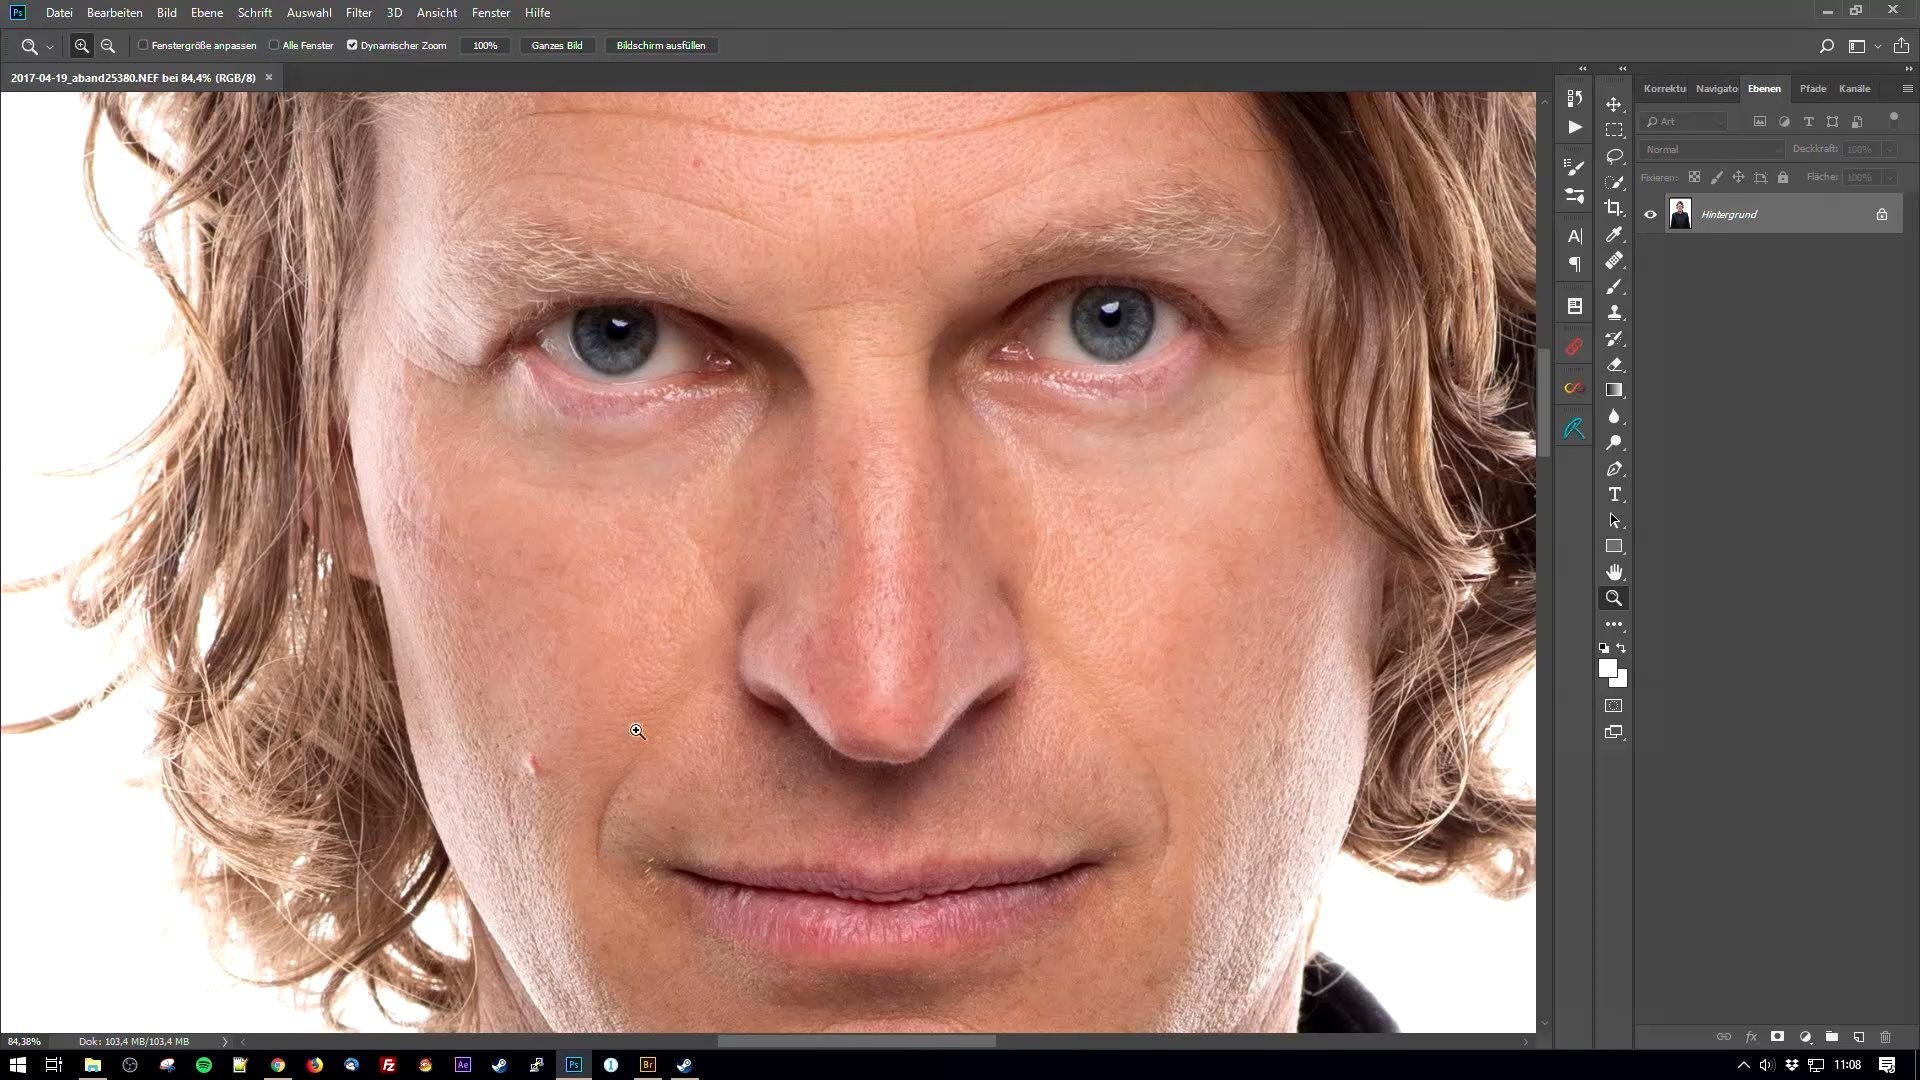Click the zoom out magnifier icon
1920x1080 pixels.
point(108,46)
